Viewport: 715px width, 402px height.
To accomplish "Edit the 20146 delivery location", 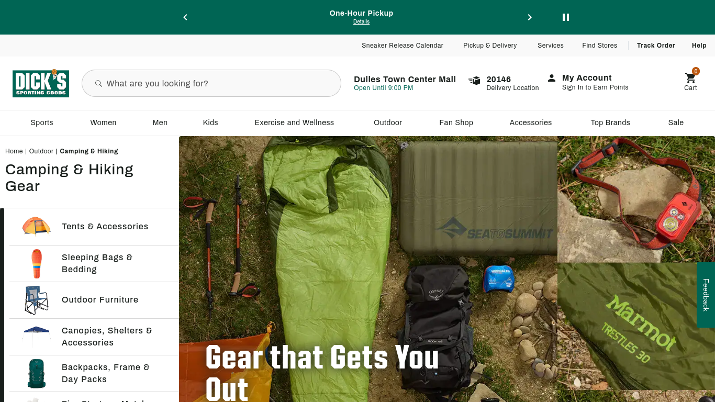I will [513, 82].
